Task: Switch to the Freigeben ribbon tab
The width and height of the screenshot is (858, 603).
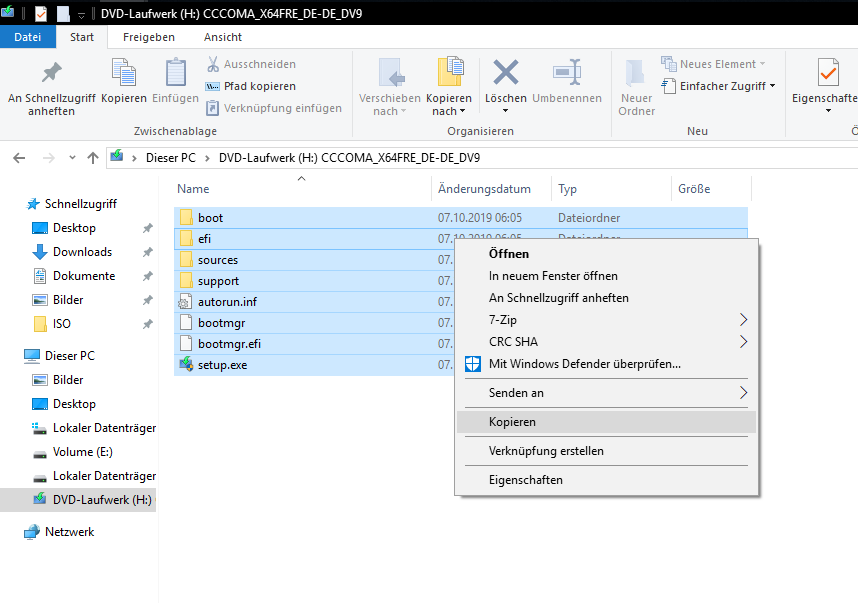Action: [x=149, y=37]
